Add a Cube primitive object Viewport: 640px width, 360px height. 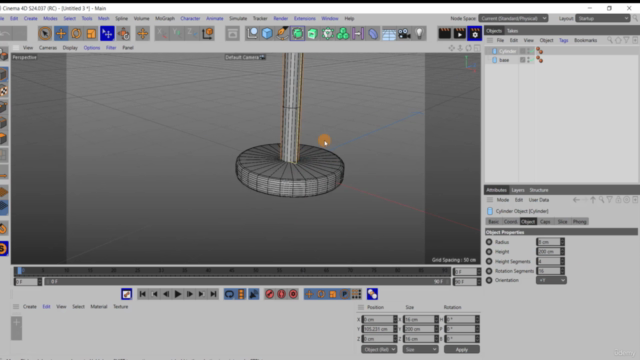tap(267, 33)
